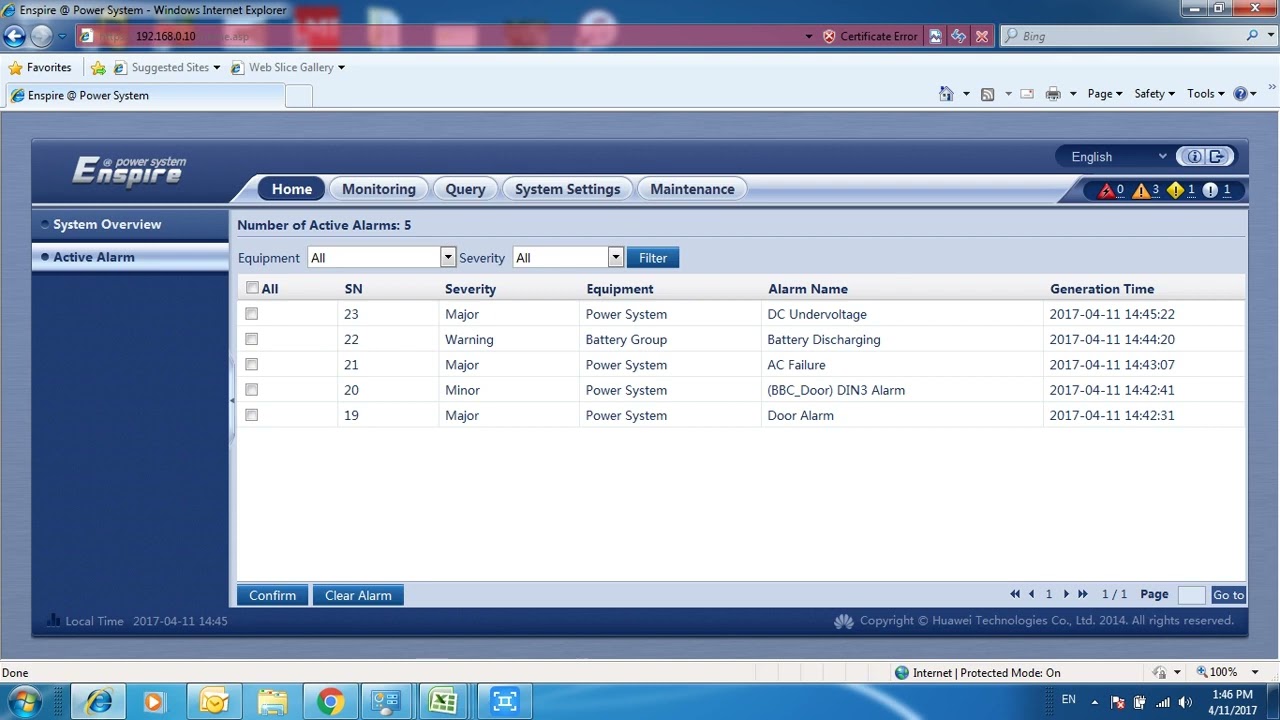Check the Door Alarm row checkbox
Viewport: 1280px width, 720px height.
coord(252,415)
